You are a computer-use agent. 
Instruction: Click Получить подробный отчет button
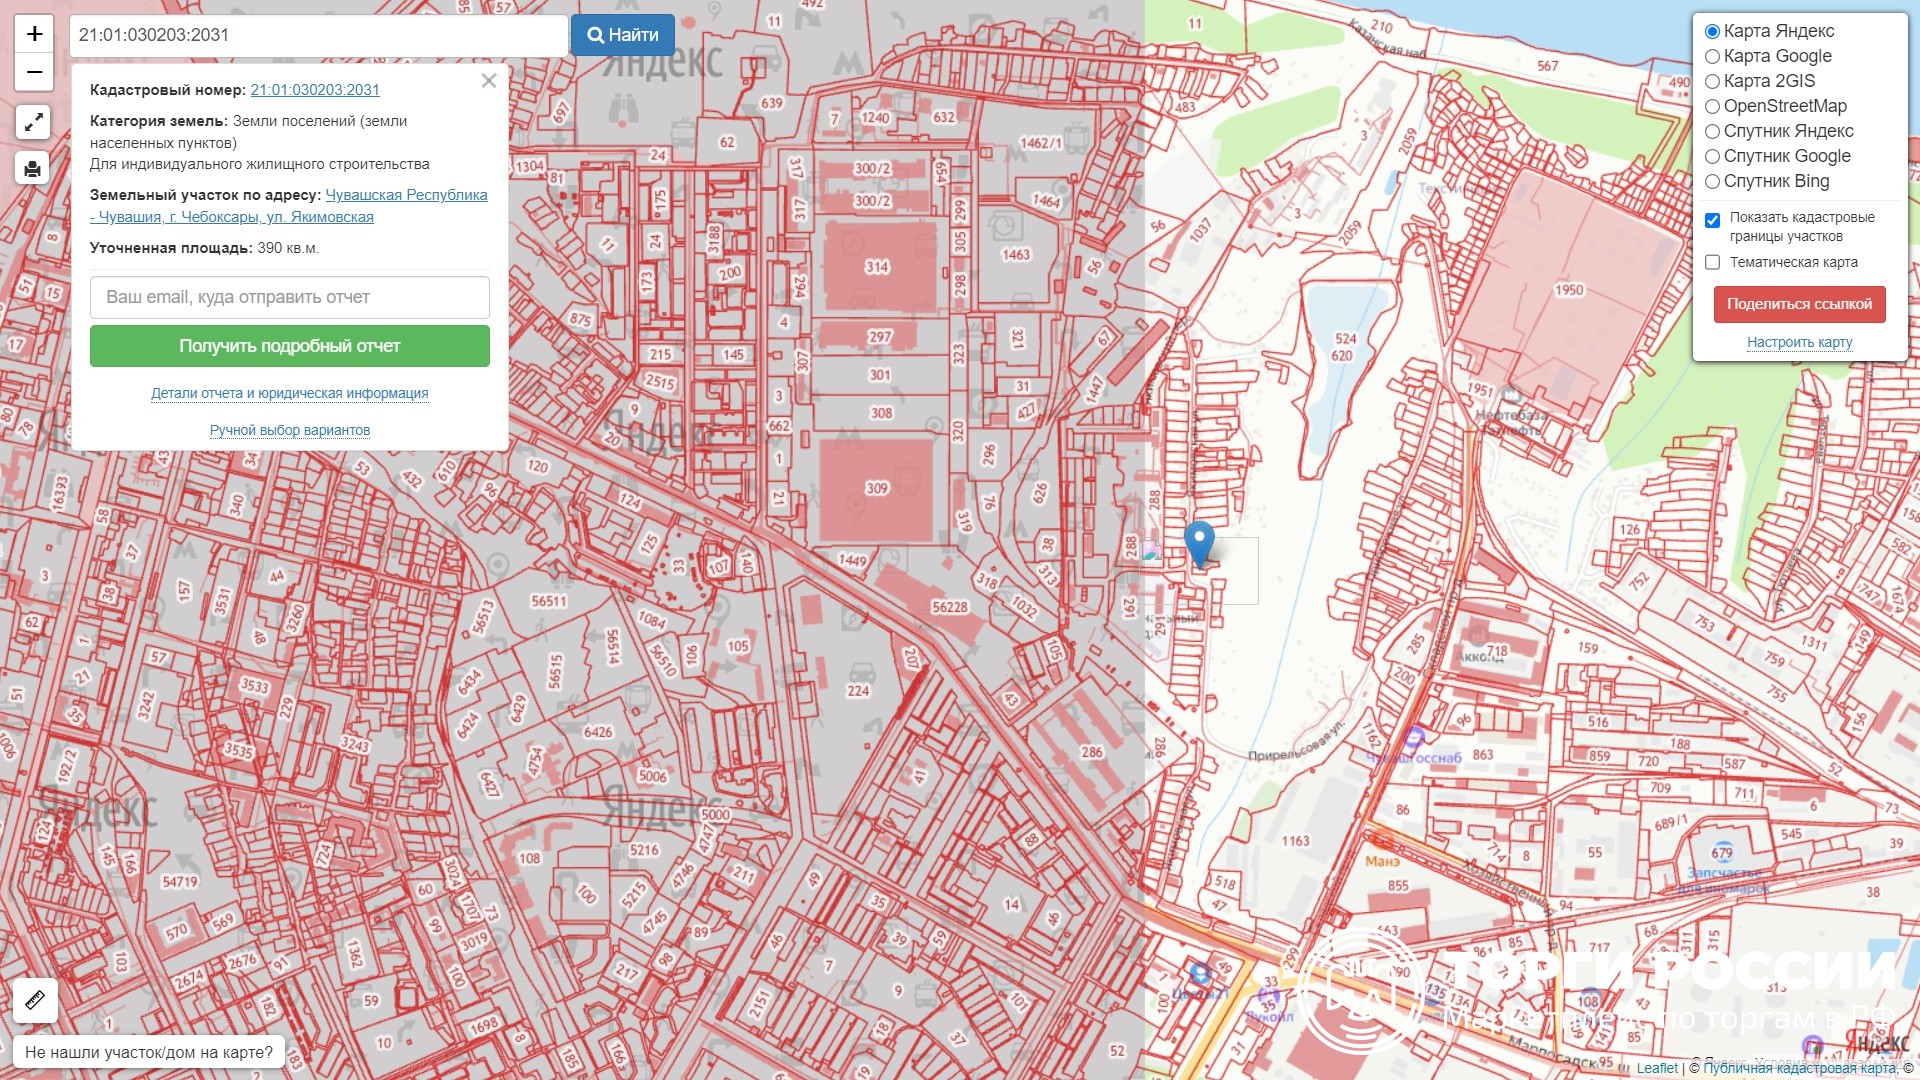point(290,346)
